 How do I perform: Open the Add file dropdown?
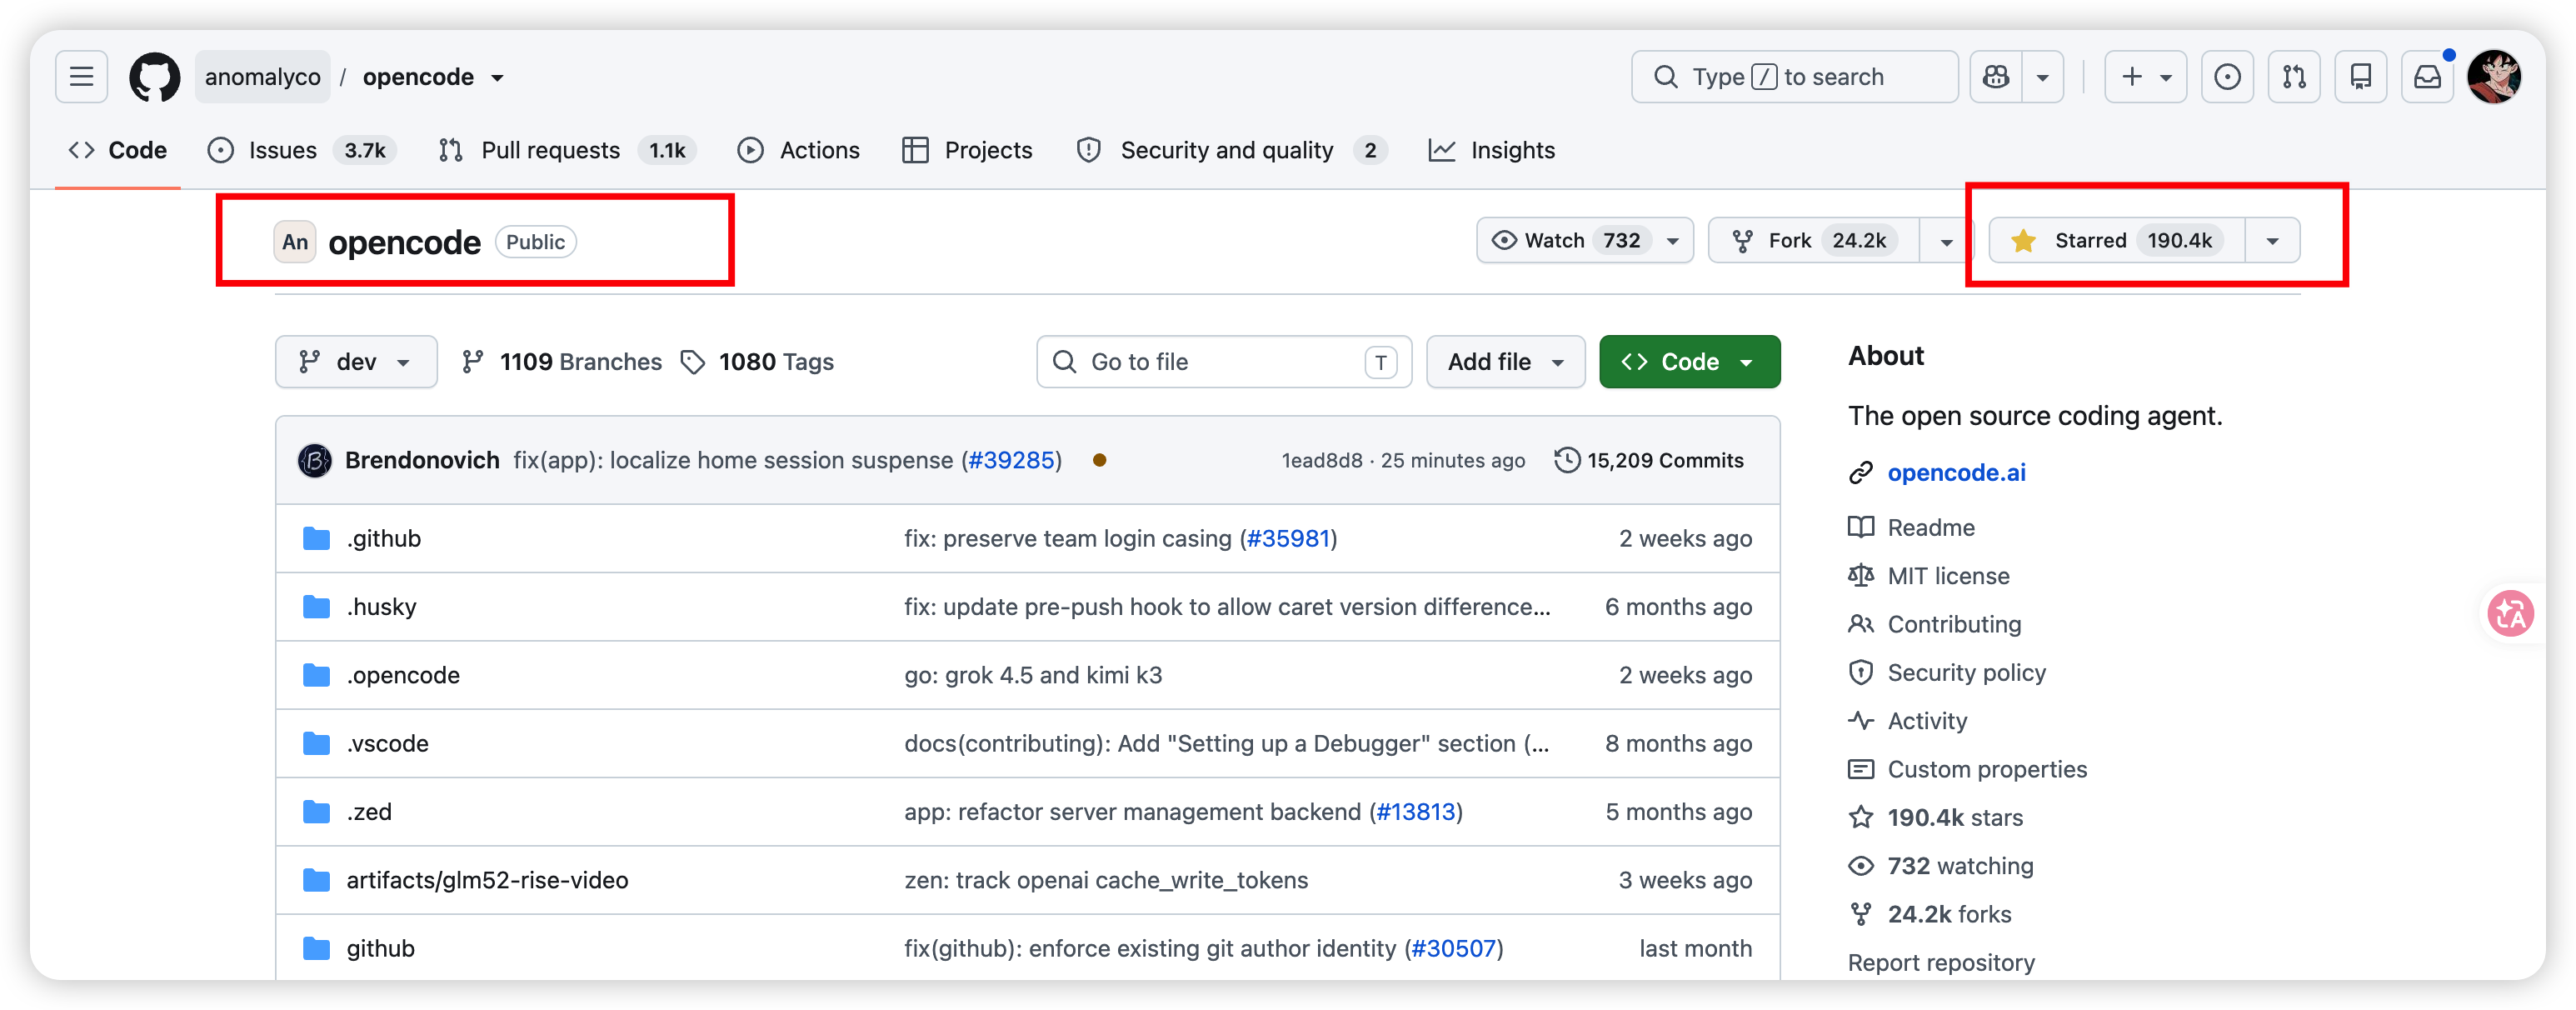click(1505, 362)
